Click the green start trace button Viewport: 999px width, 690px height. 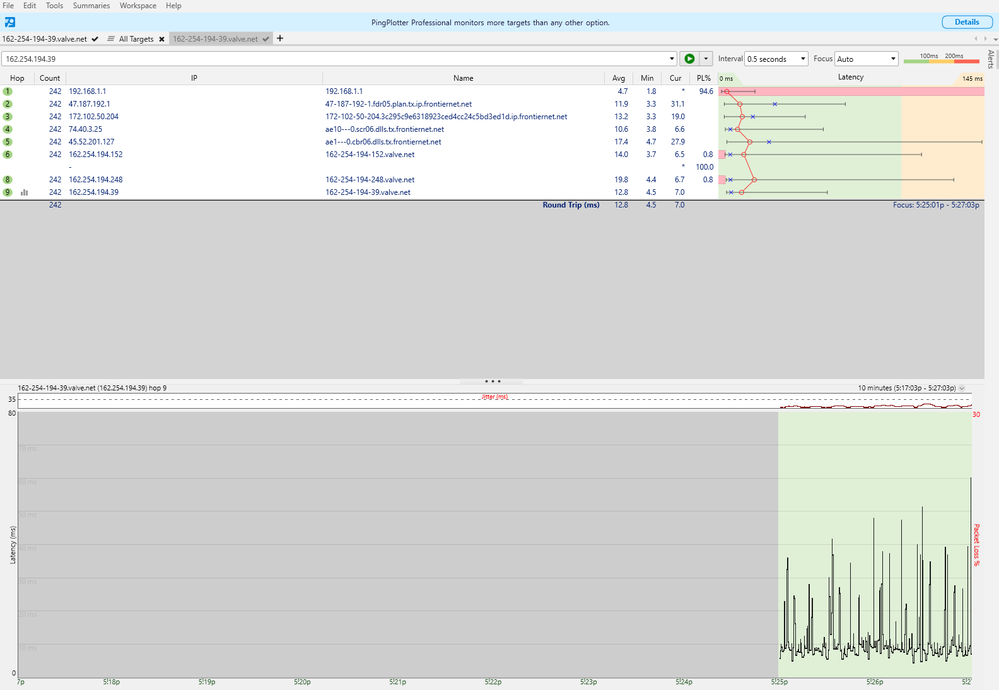(689, 59)
